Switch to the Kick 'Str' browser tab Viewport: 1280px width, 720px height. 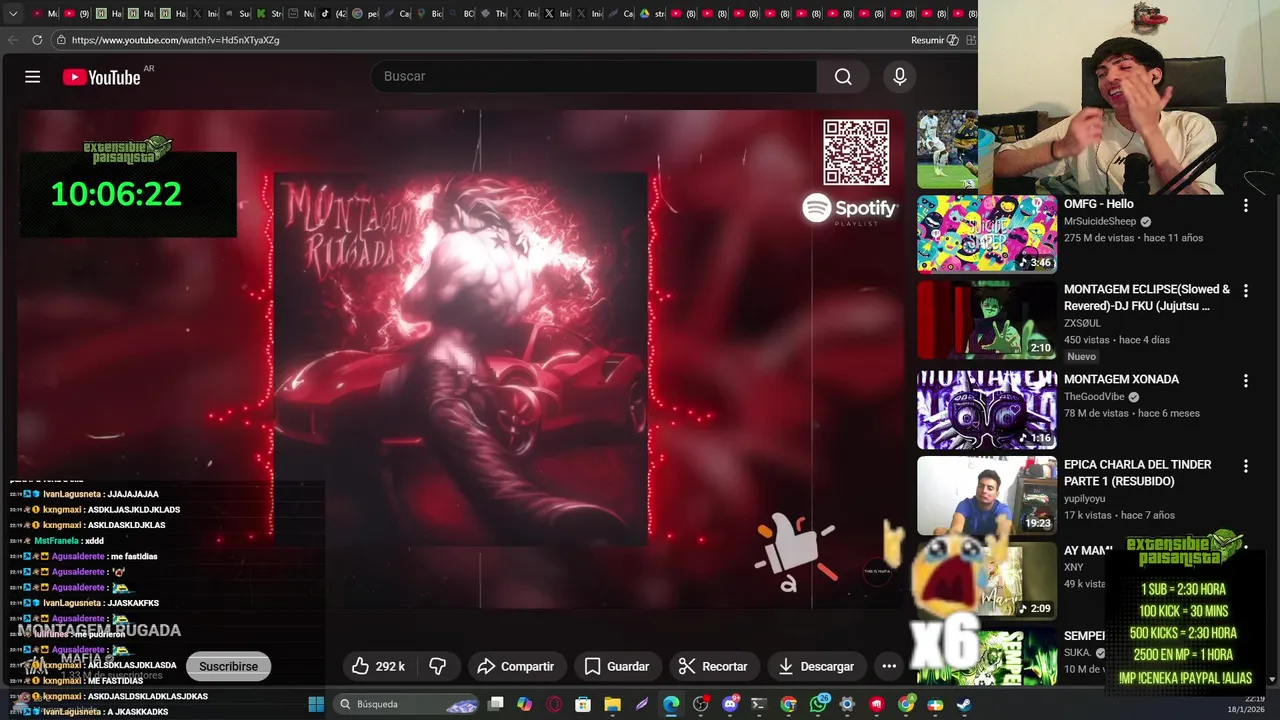tap(269, 14)
